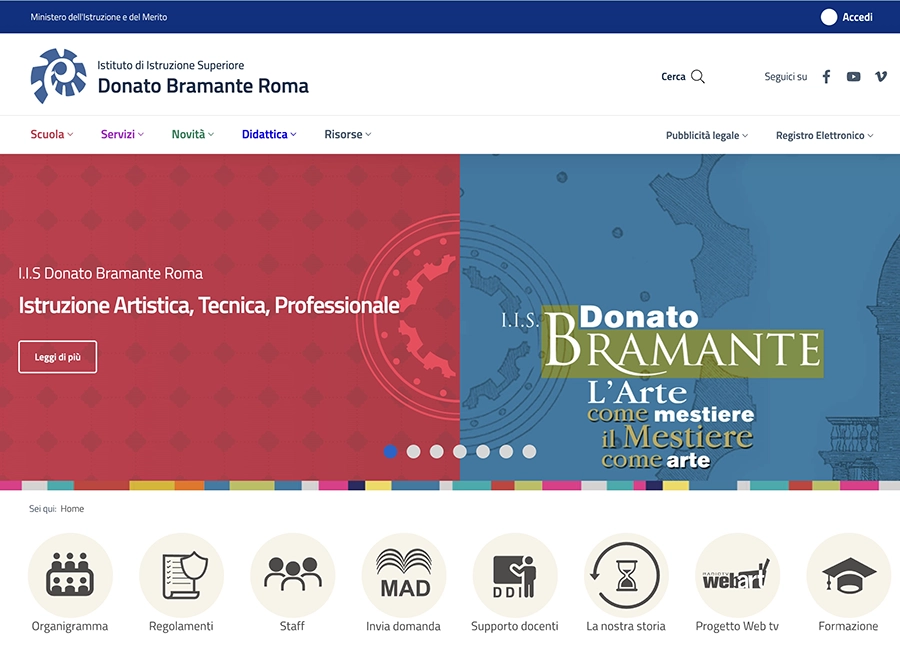Select the first carousel slide dot
The width and height of the screenshot is (900, 662).
pos(390,452)
